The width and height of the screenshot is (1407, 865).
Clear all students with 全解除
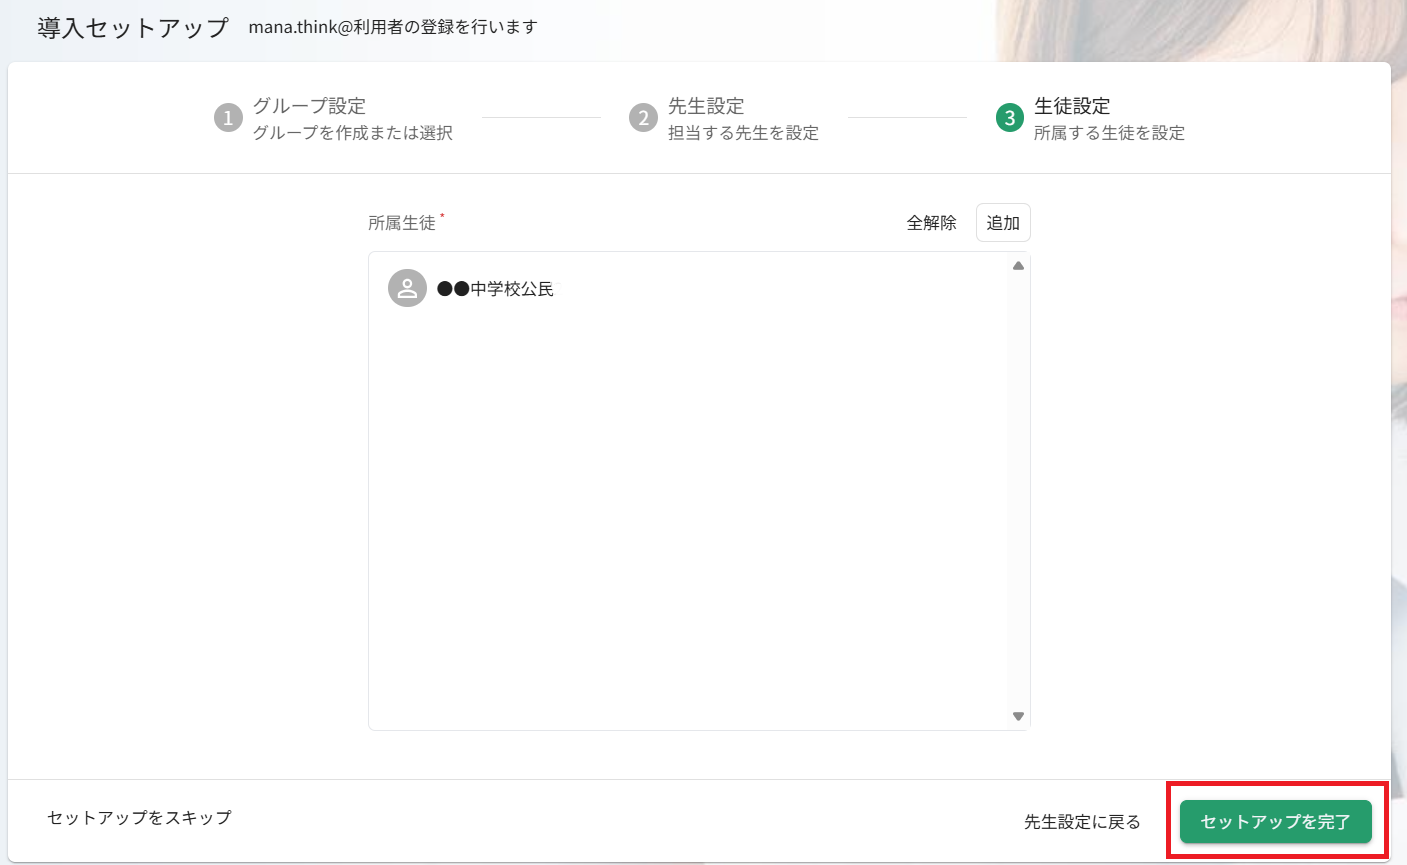tap(931, 223)
